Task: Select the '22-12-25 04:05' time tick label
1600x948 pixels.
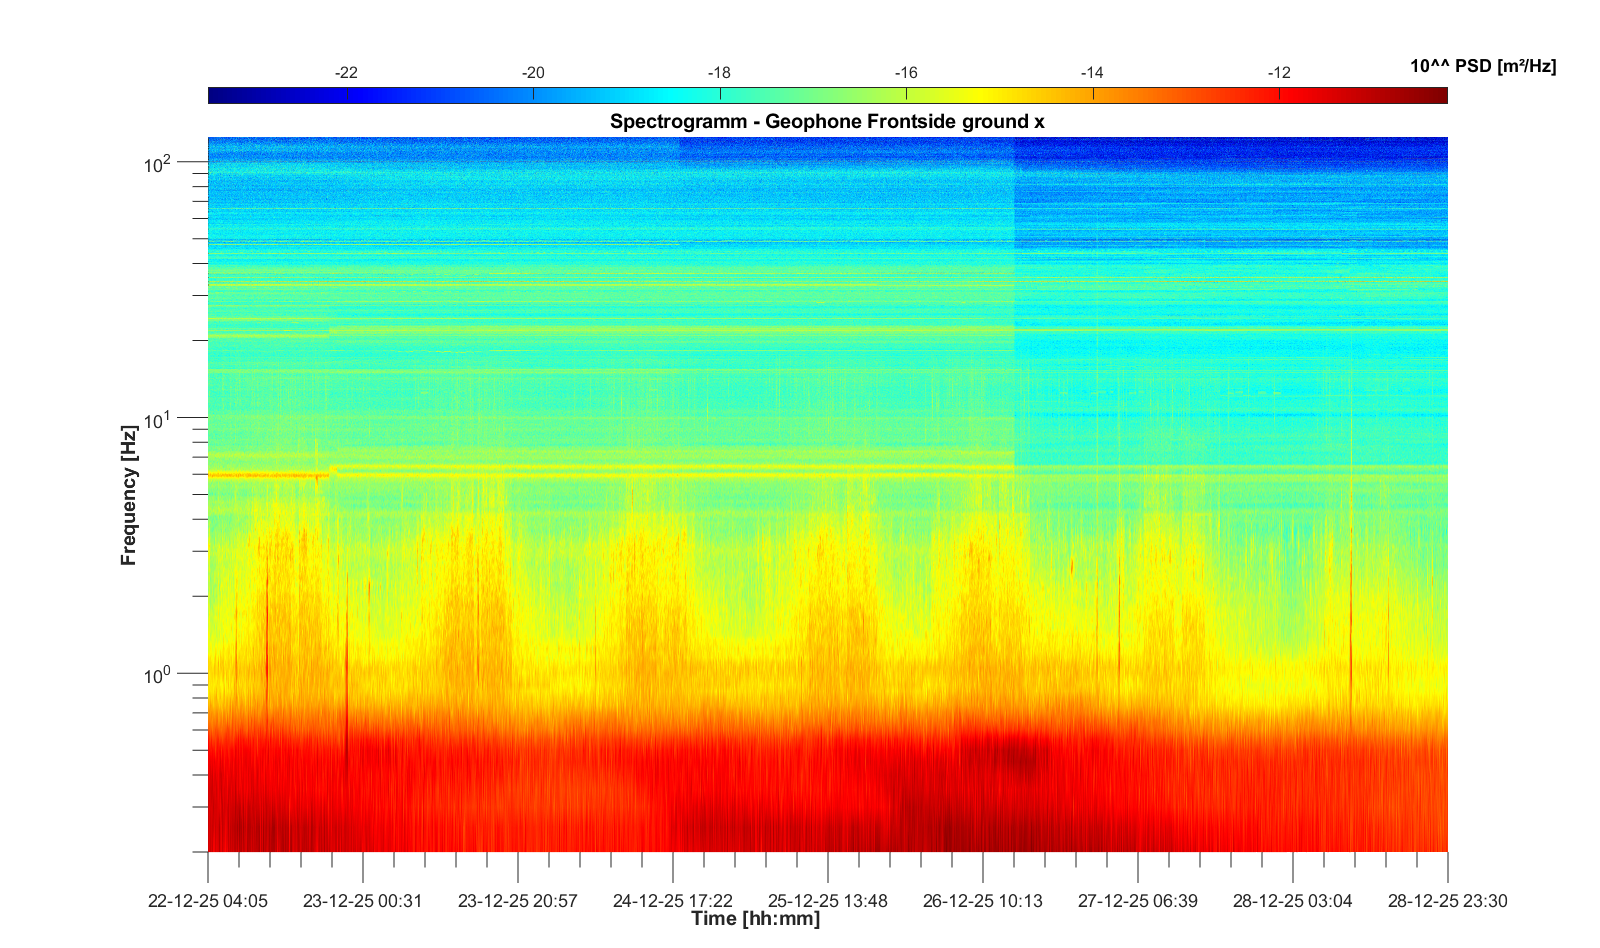Action: click(x=208, y=901)
